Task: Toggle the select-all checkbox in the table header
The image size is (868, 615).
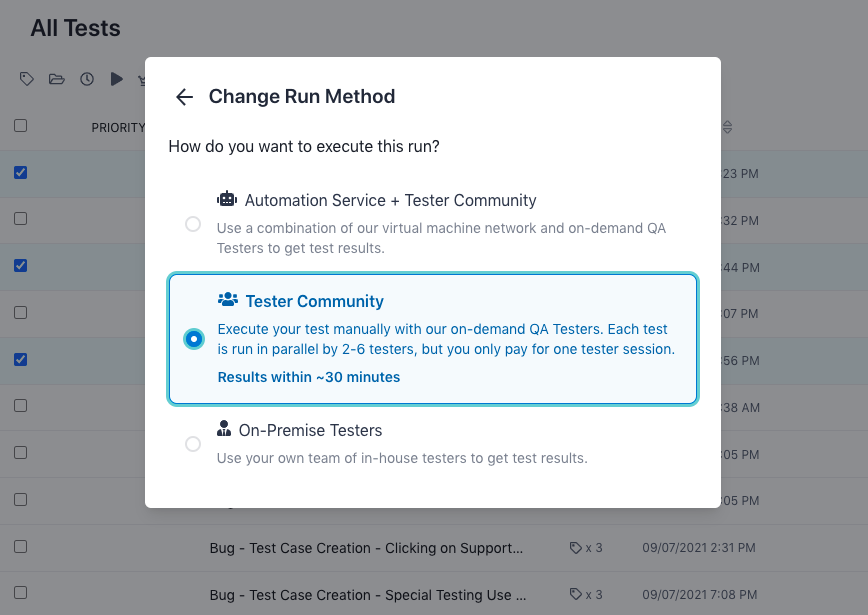Action: [21, 126]
